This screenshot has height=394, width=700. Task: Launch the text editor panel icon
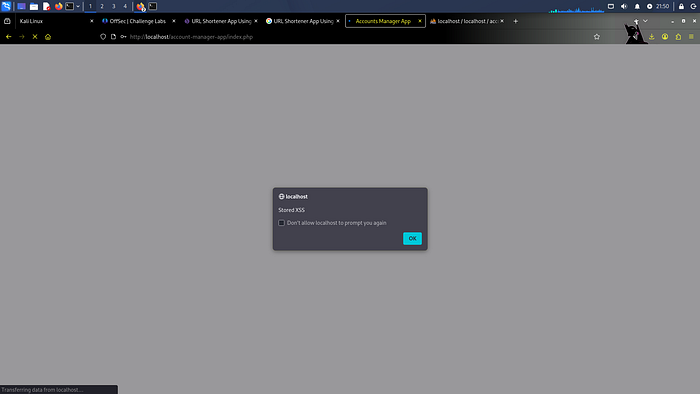46,6
